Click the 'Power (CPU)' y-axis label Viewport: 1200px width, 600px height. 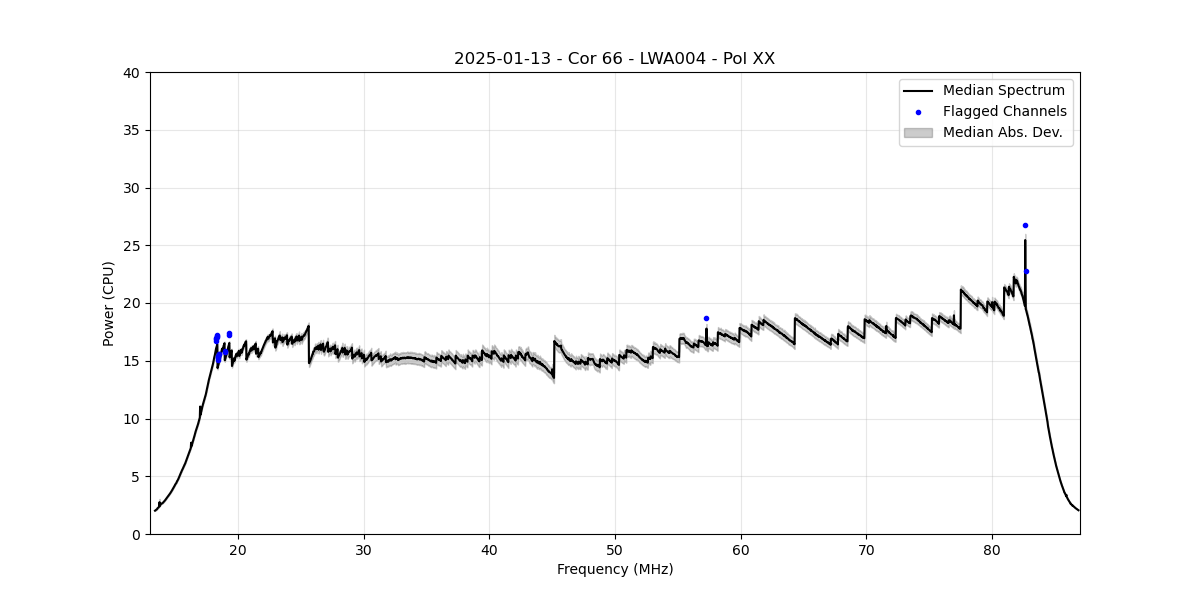pos(109,303)
